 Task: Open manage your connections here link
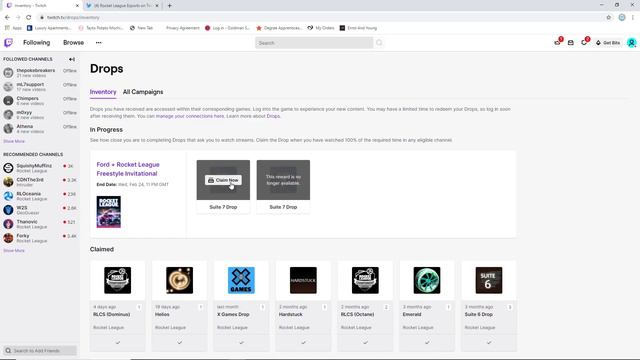click(x=190, y=116)
